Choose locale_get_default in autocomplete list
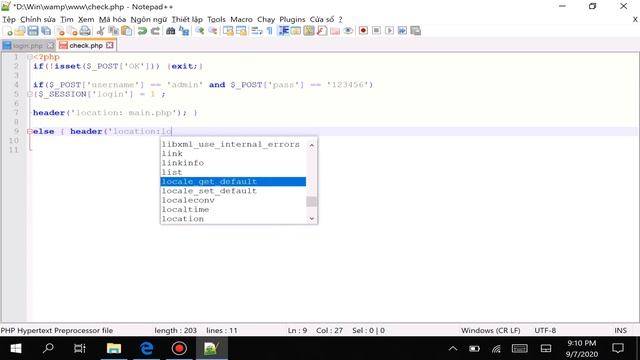This screenshot has height=360, width=640. click(233, 181)
